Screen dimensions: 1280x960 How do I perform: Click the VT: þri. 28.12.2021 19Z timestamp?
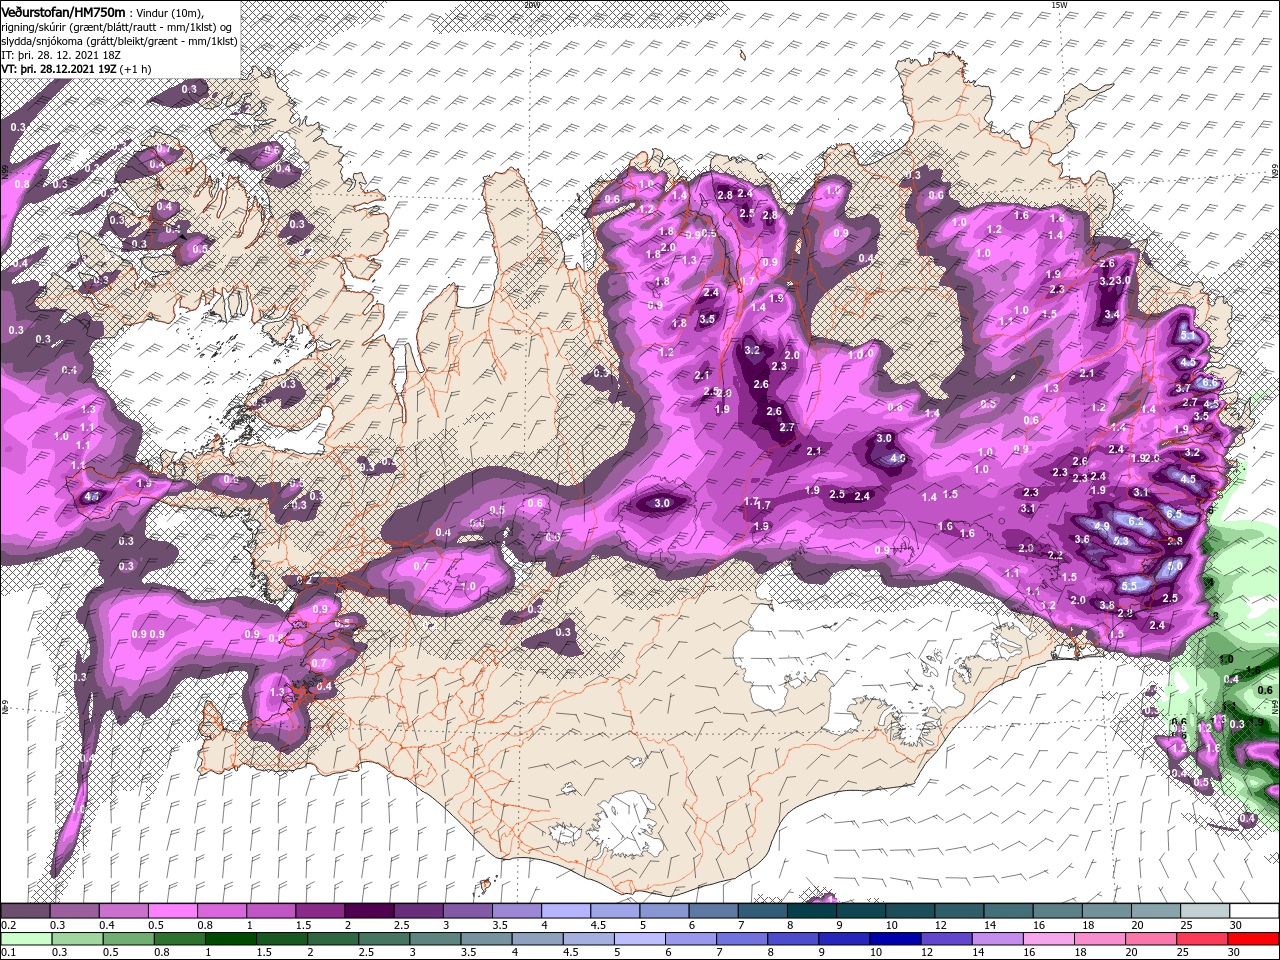click(60, 69)
